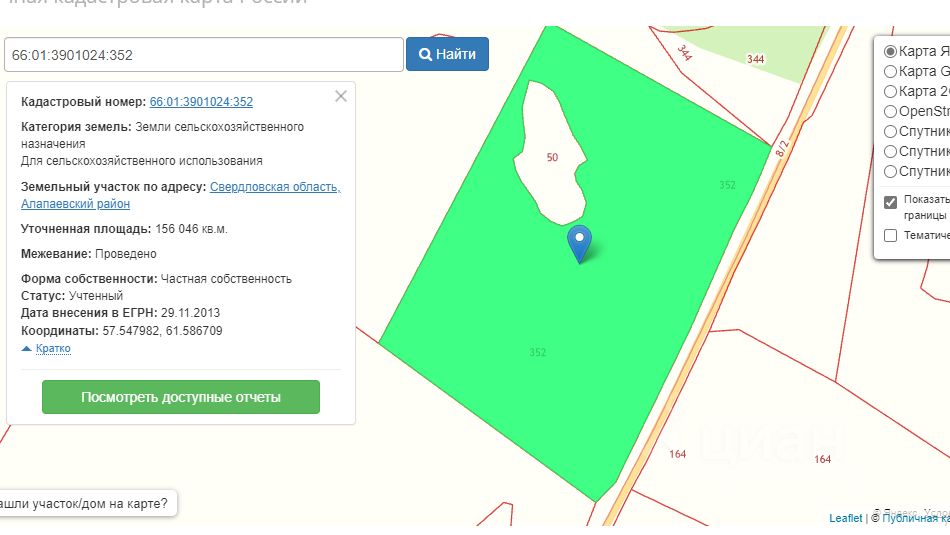The width and height of the screenshot is (950, 535).
Task: Click the Найти search button
Action: tap(447, 54)
